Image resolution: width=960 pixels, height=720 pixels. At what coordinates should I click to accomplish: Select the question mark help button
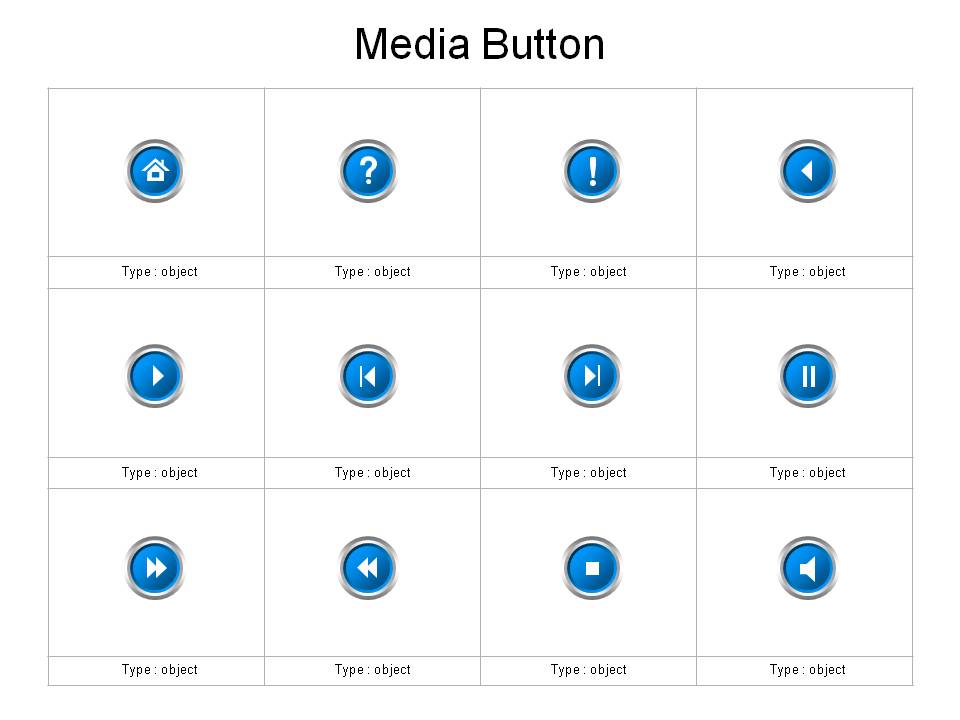point(367,171)
